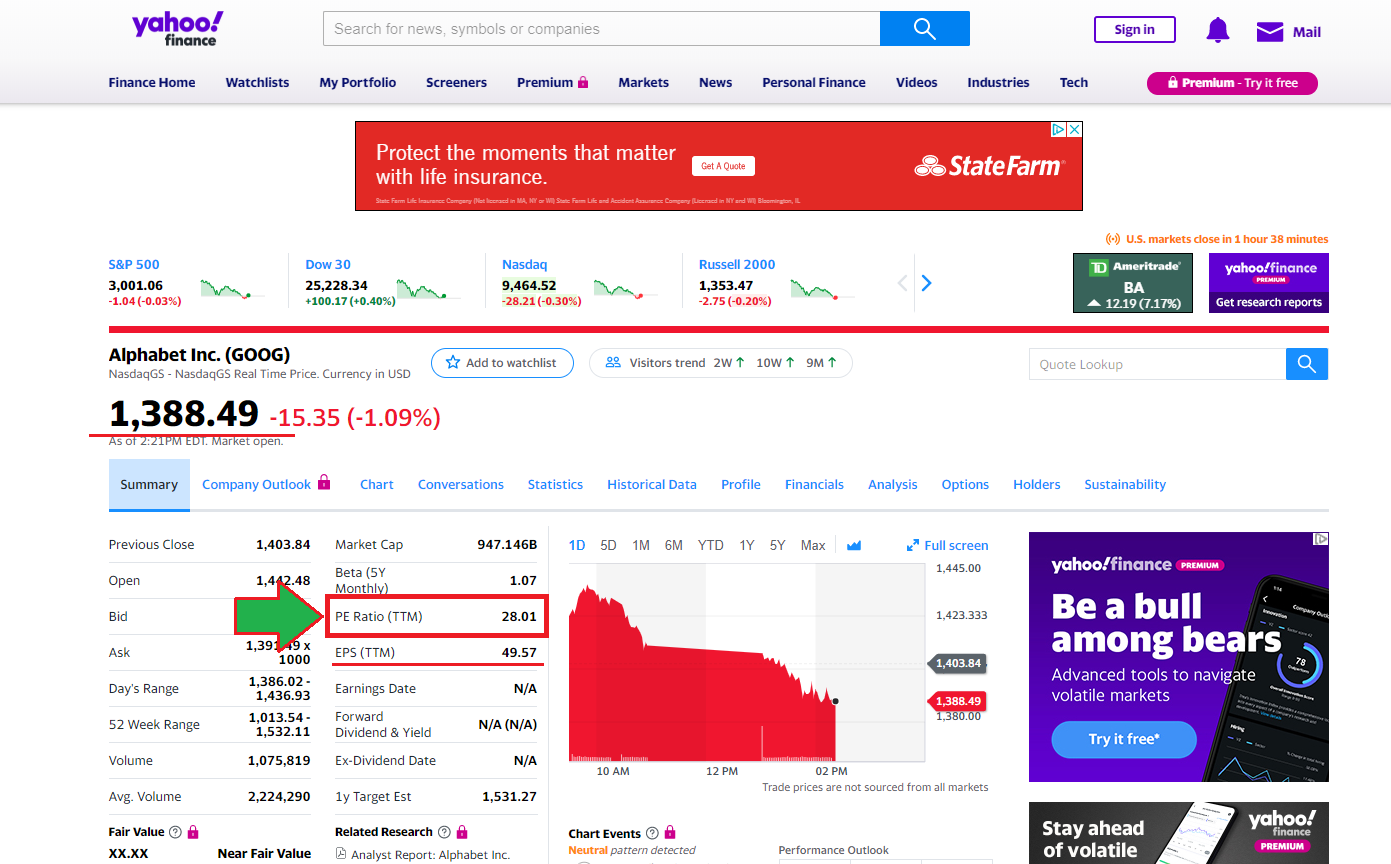Switch to the Company Outlook tab
This screenshot has height=864, width=1391.
[266, 484]
